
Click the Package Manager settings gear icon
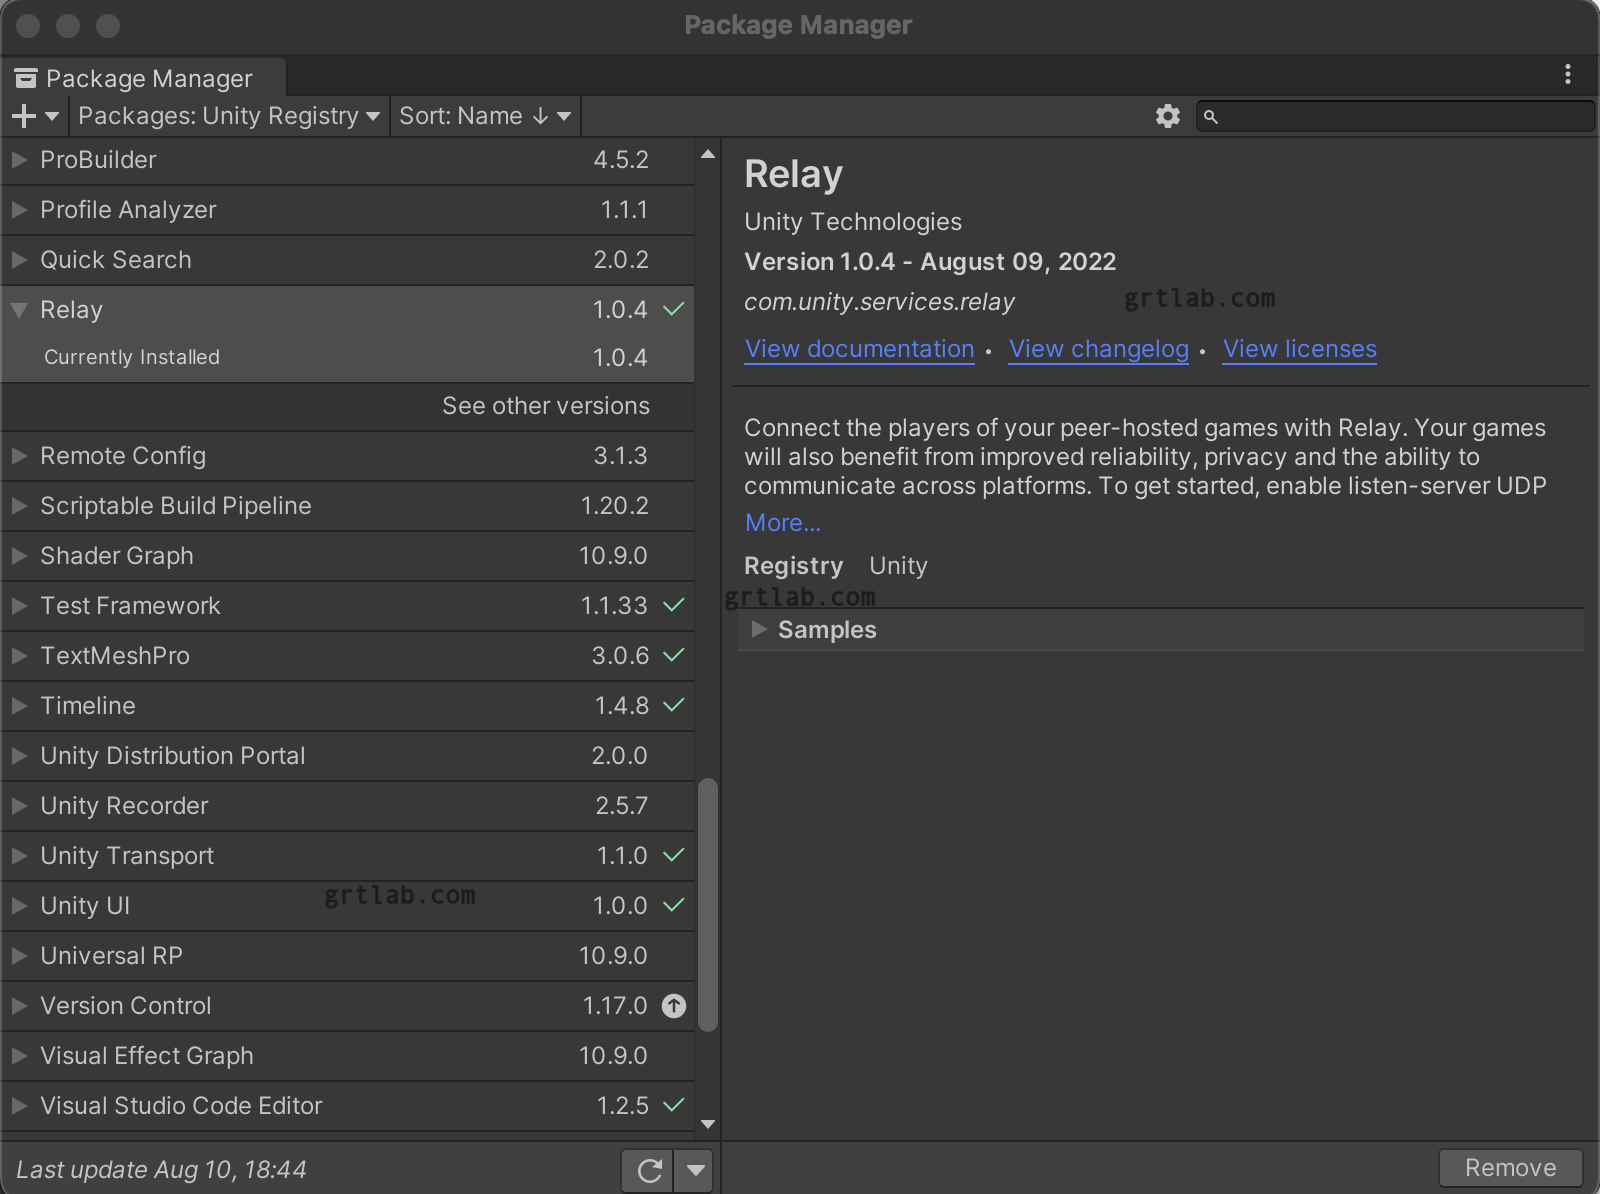pyautogui.click(x=1167, y=116)
